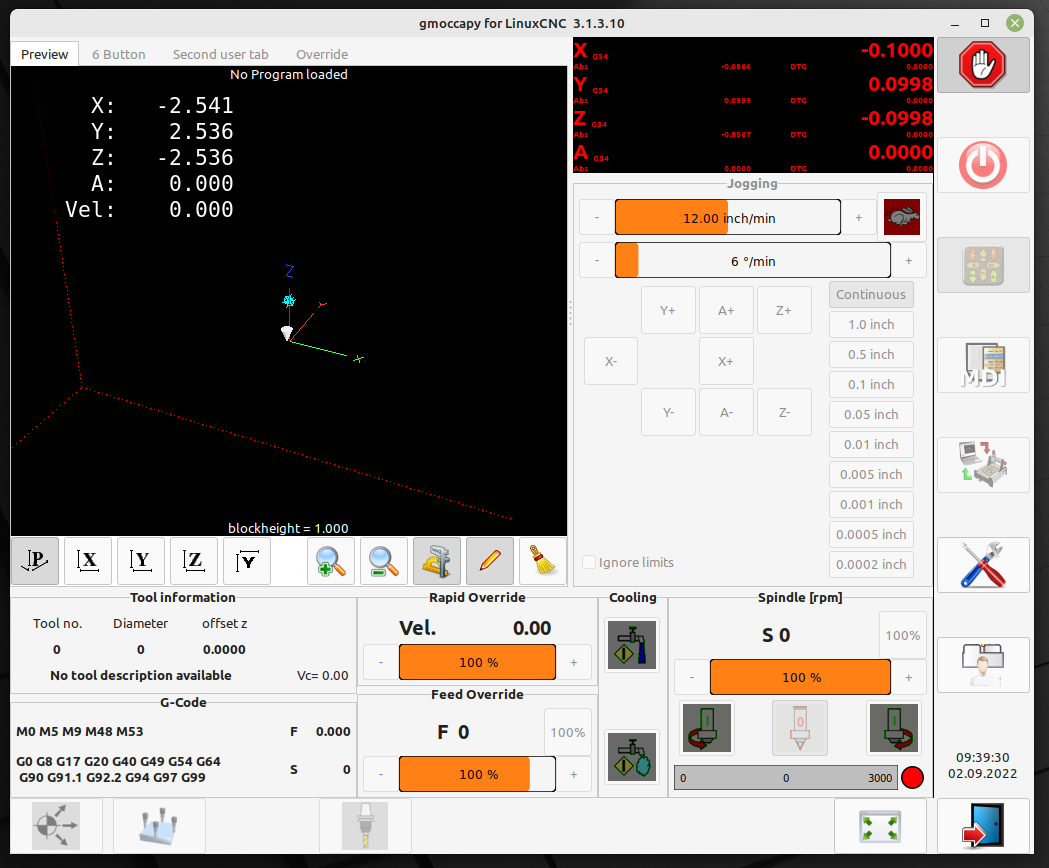Jog axis with Z- button

(784, 413)
